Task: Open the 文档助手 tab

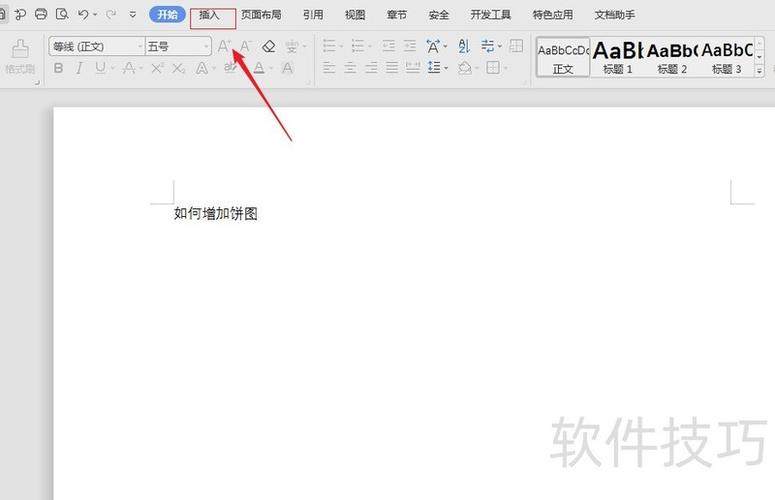Action: pos(614,15)
